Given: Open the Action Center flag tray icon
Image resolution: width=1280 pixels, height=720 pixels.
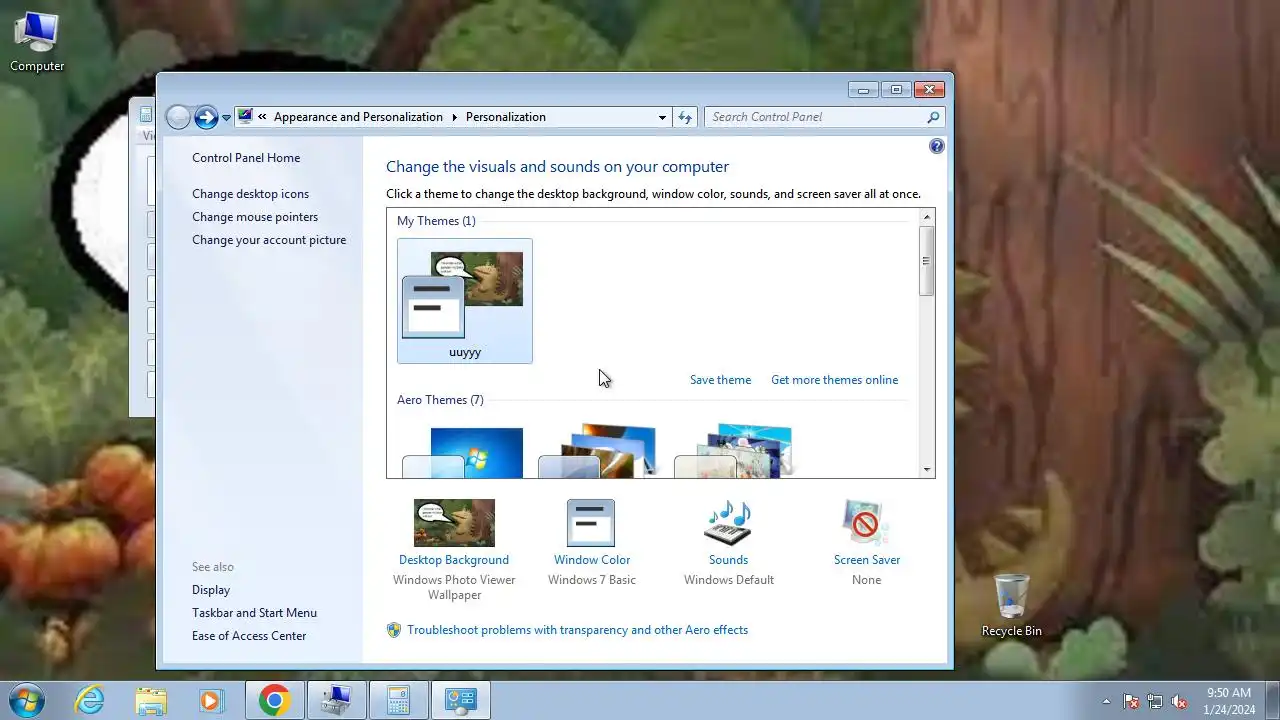Looking at the screenshot, I should tap(1131, 701).
